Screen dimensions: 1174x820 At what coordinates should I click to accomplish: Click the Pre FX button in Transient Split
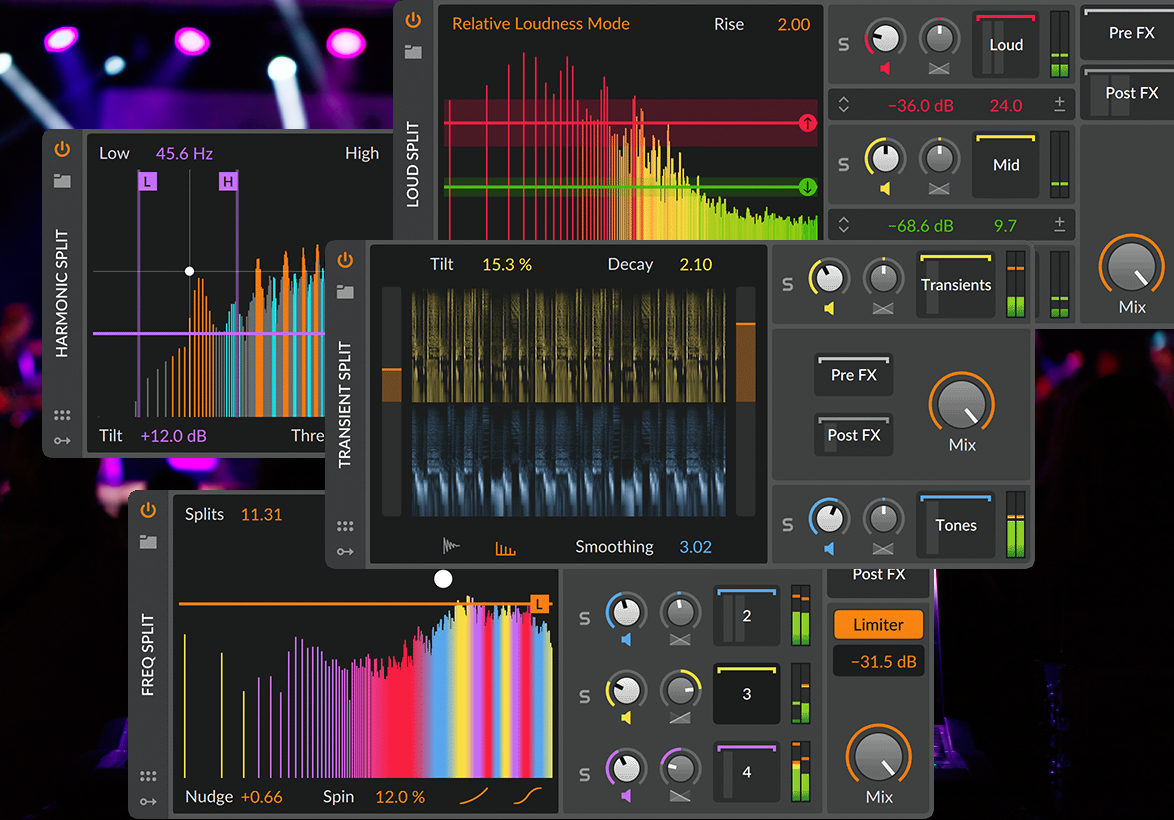point(853,375)
